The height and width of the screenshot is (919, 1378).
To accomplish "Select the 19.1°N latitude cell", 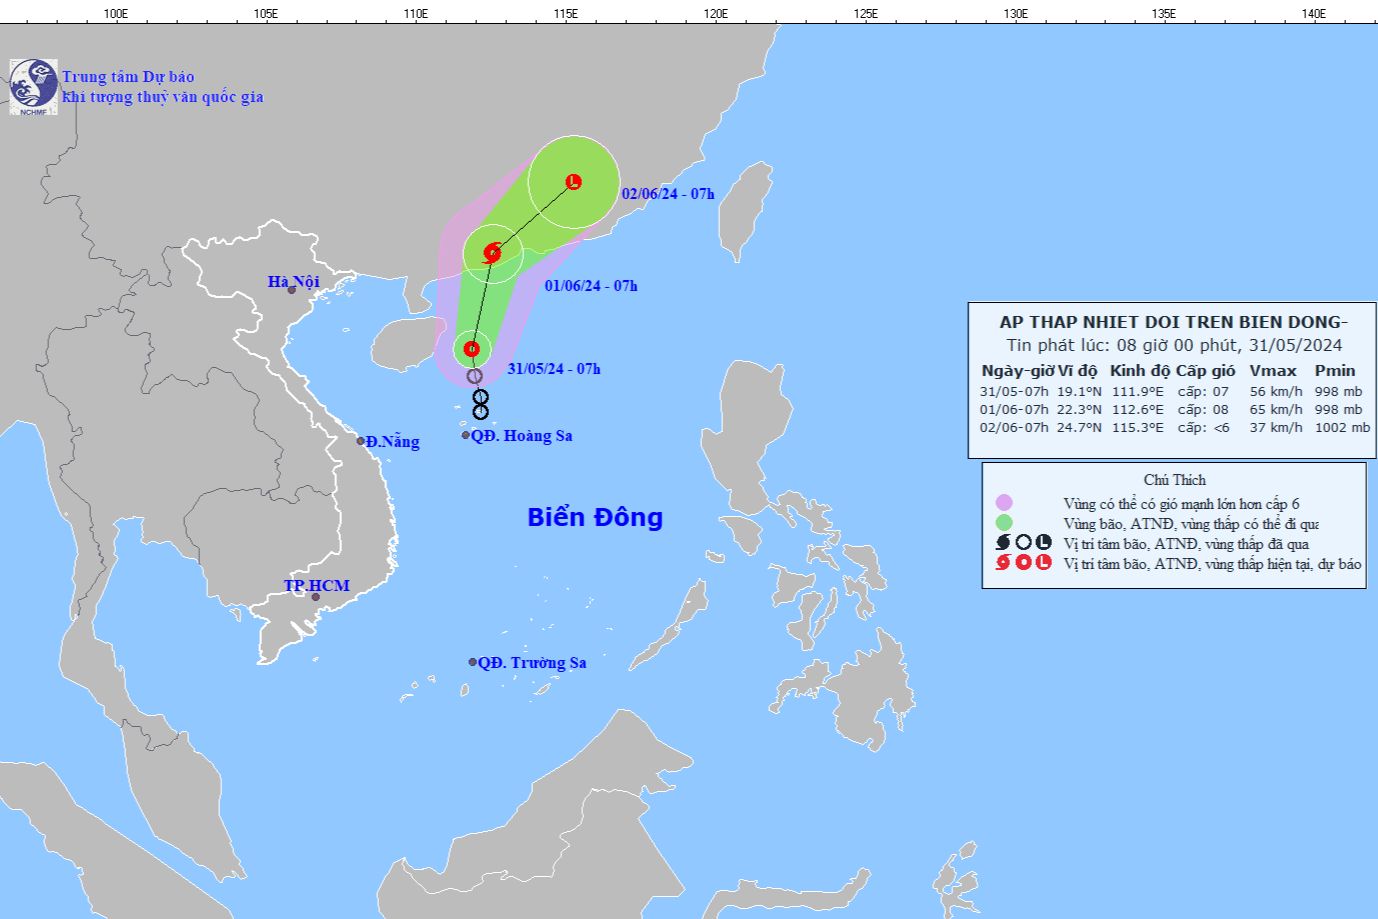I will [1080, 392].
